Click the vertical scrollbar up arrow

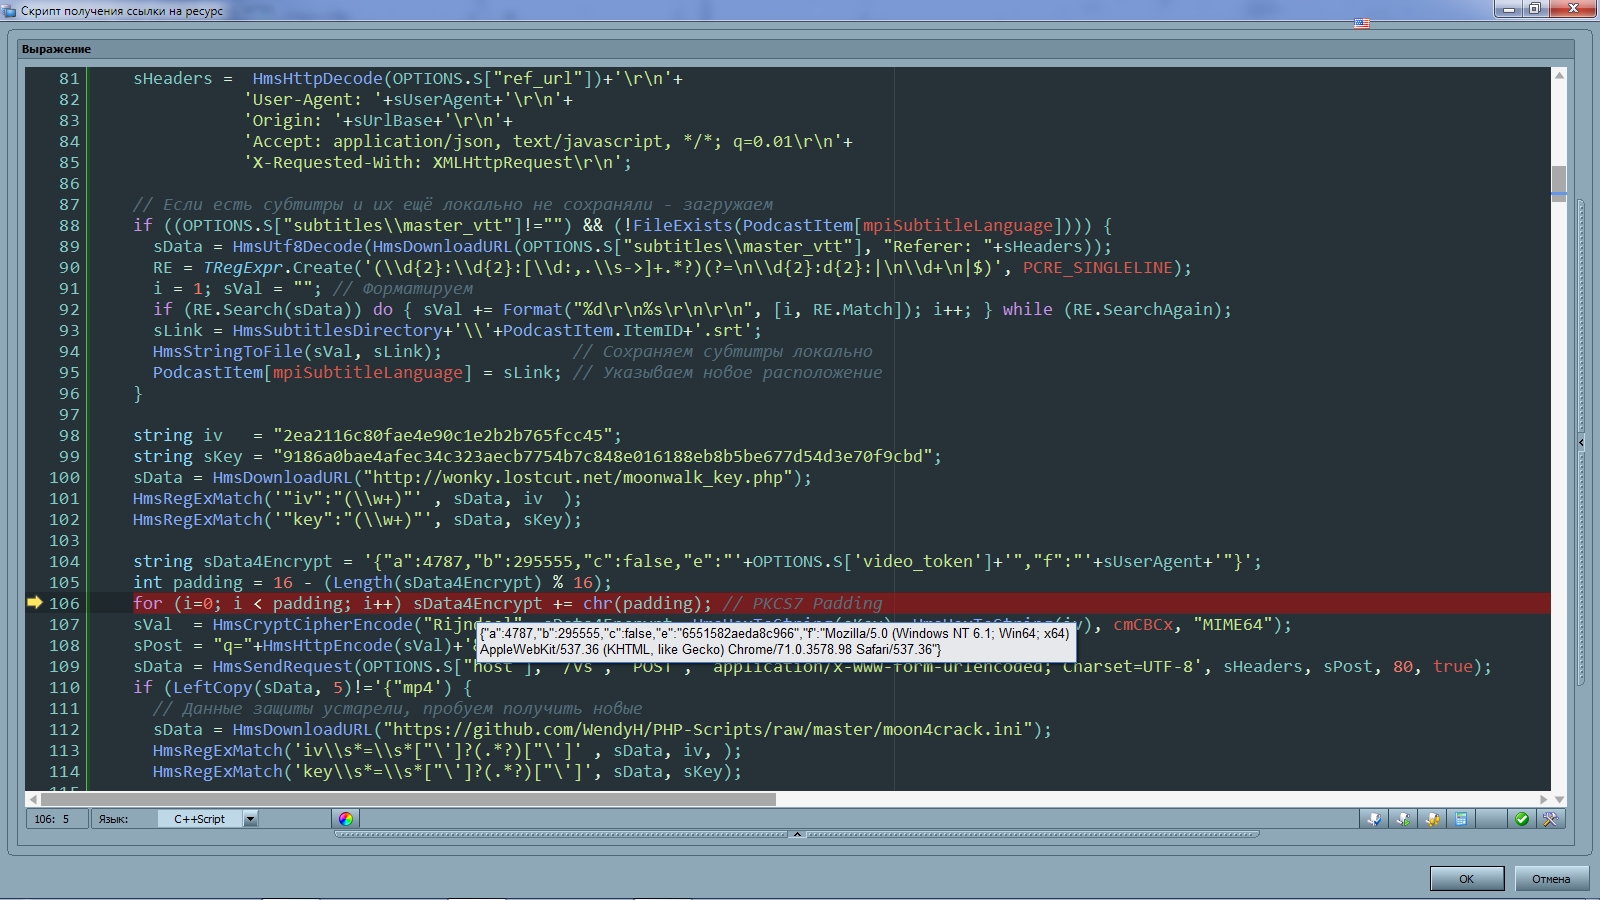click(1559, 76)
